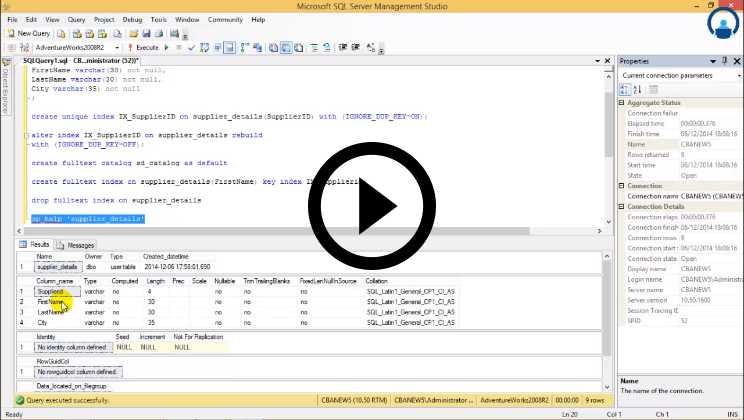
Task: Open the AdventureWorks2008R2 database dropdown
Action: pos(117,48)
